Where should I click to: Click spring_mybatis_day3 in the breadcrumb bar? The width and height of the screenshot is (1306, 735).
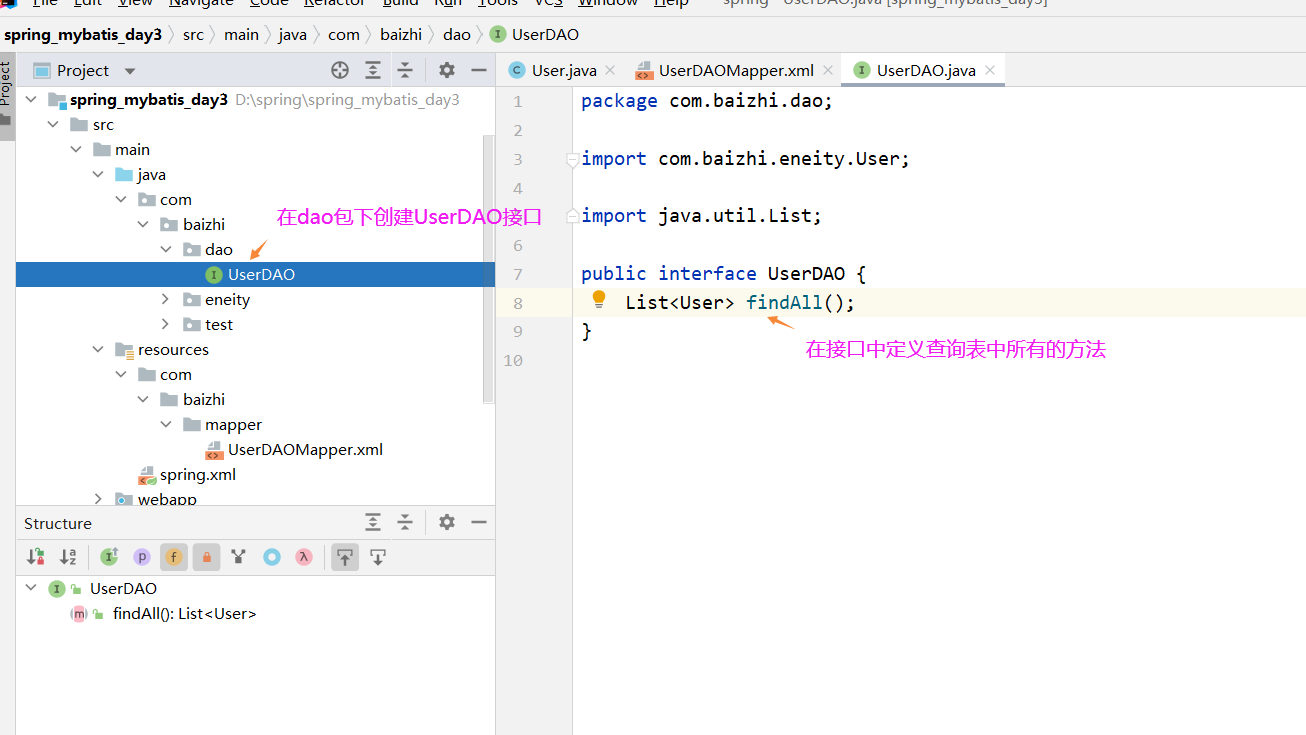tap(83, 35)
